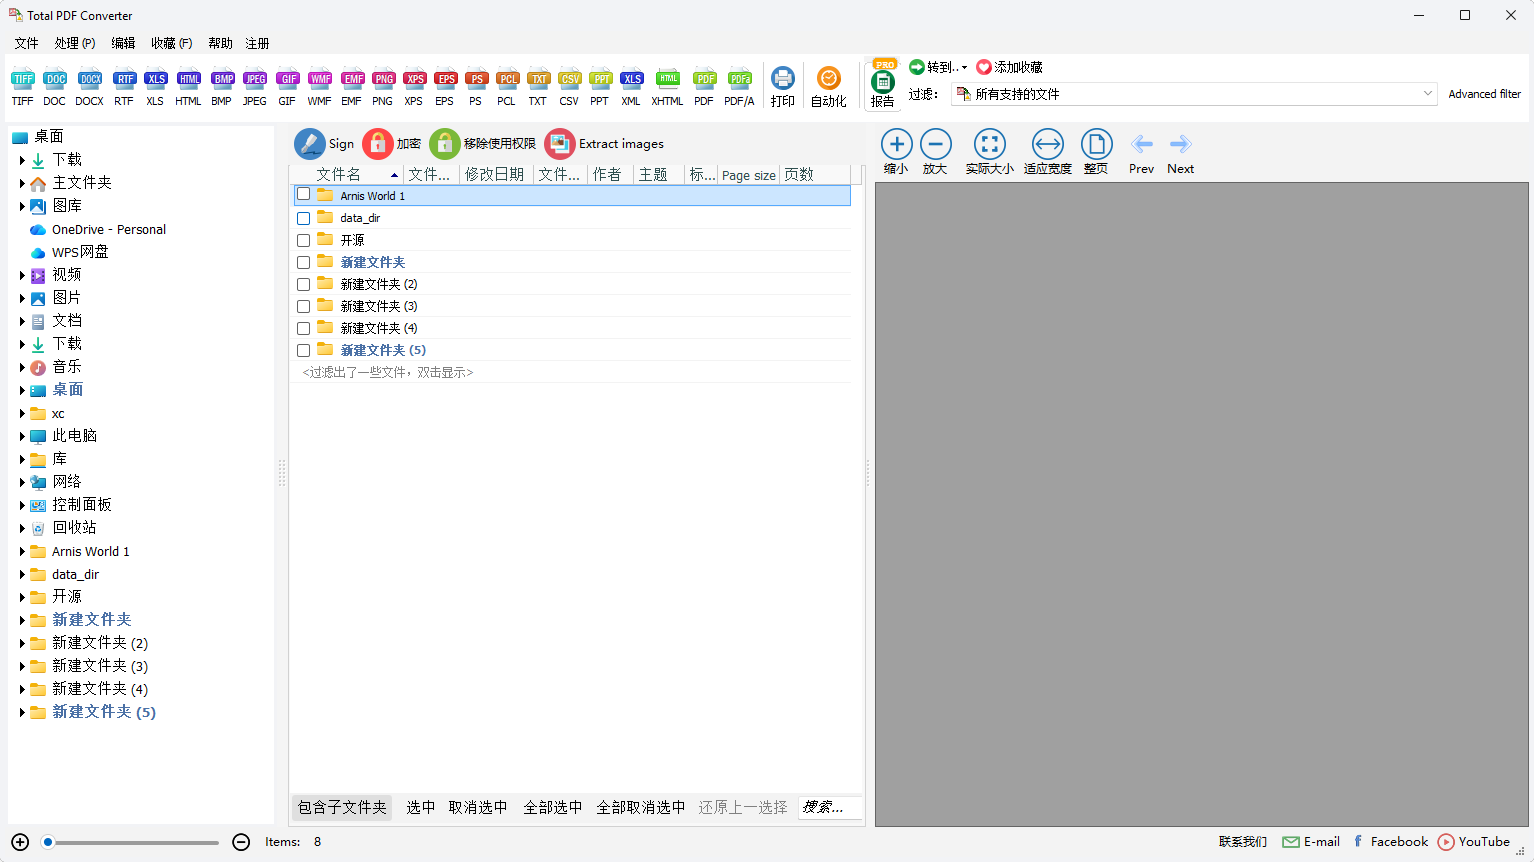Open the PRO 报告 report icon
This screenshot has height=862, width=1534.
click(x=883, y=85)
